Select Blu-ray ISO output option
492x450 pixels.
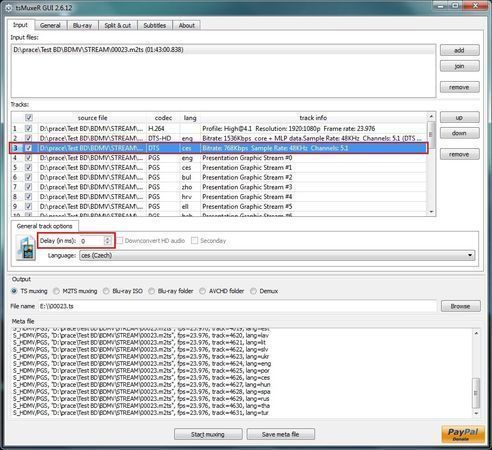pyautogui.click(x=106, y=291)
